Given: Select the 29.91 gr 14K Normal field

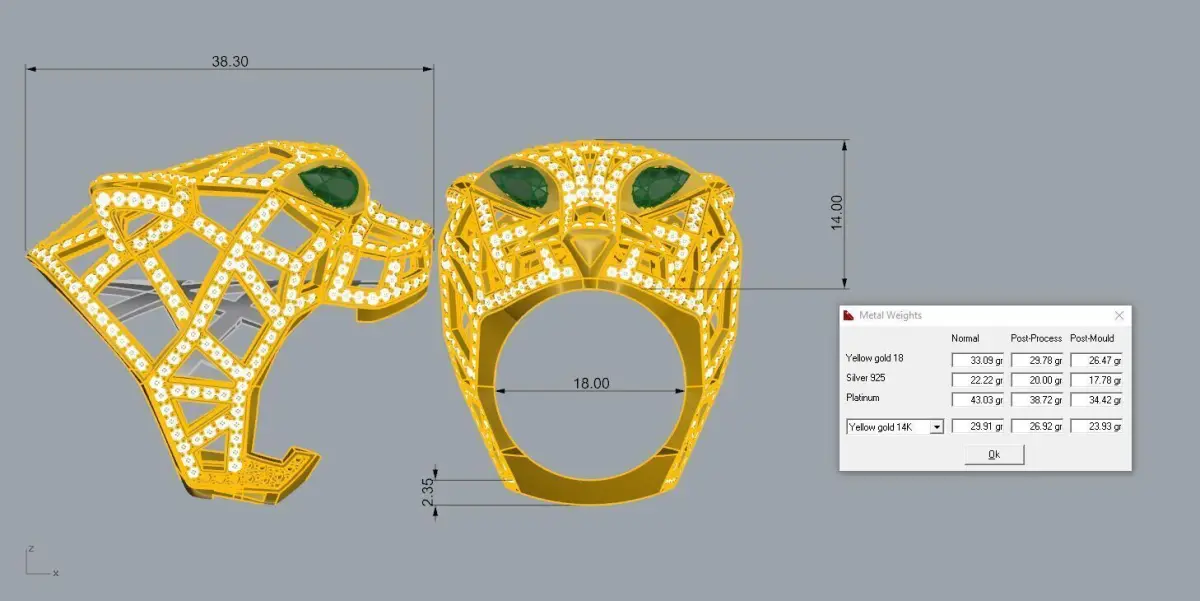Looking at the screenshot, I should pyautogui.click(x=977, y=426).
